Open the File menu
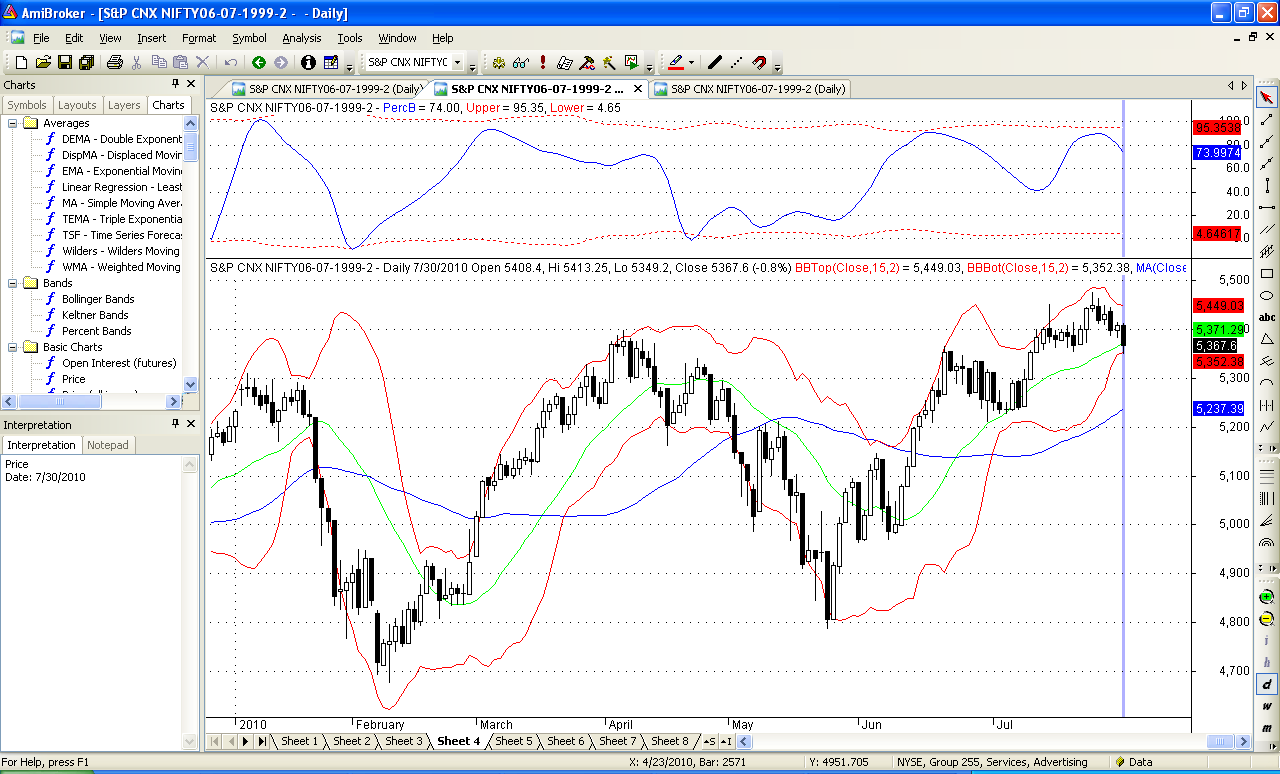This screenshot has width=1280, height=774. coord(41,38)
